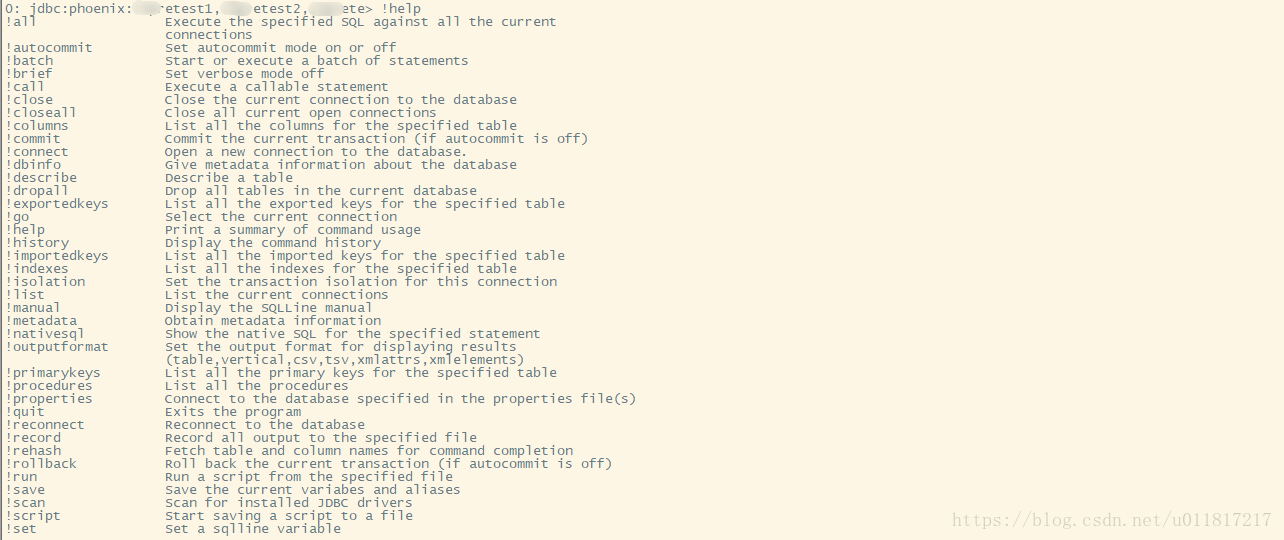Click the !outputformat command name

coord(57,346)
